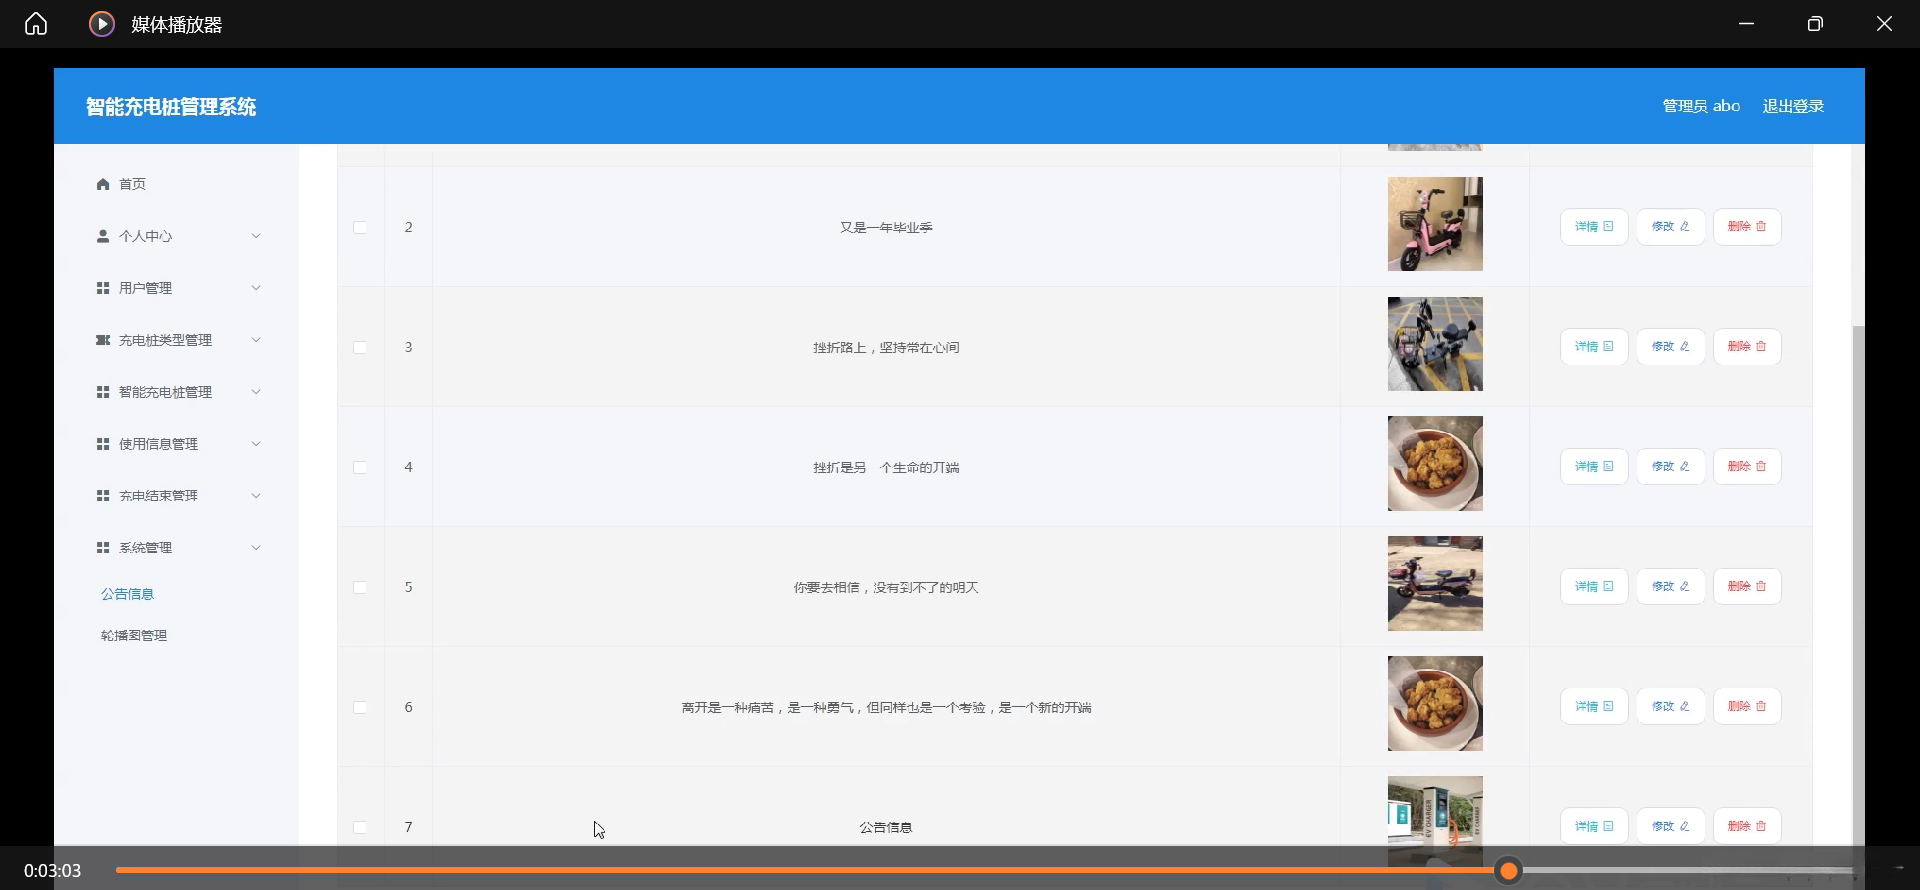This screenshot has width=1920, height=890.
Task: Click the 使用信息管理 grid icon
Action: pyautogui.click(x=103, y=444)
